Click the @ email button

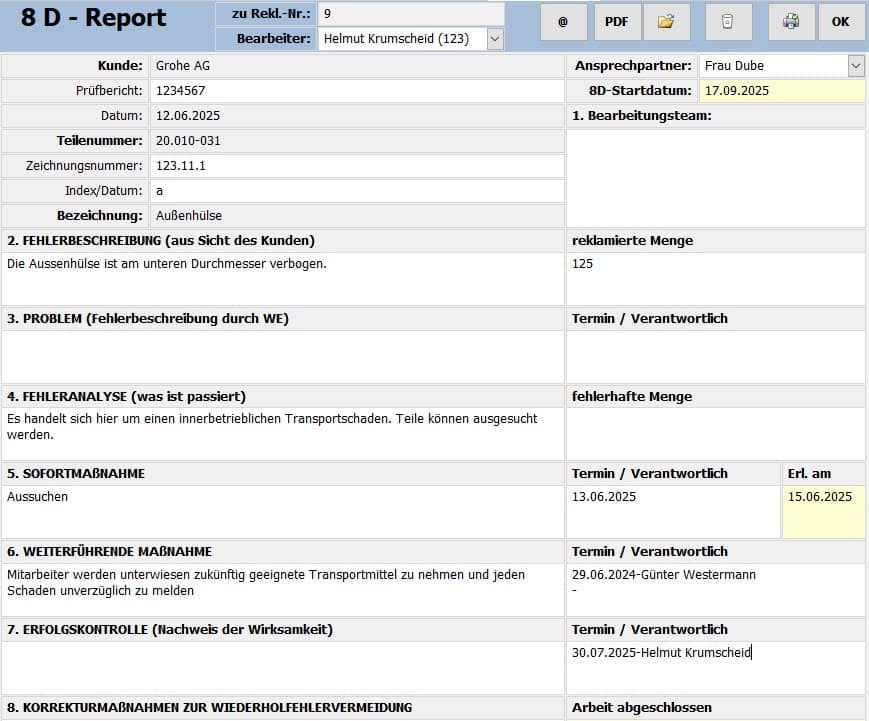click(x=563, y=22)
